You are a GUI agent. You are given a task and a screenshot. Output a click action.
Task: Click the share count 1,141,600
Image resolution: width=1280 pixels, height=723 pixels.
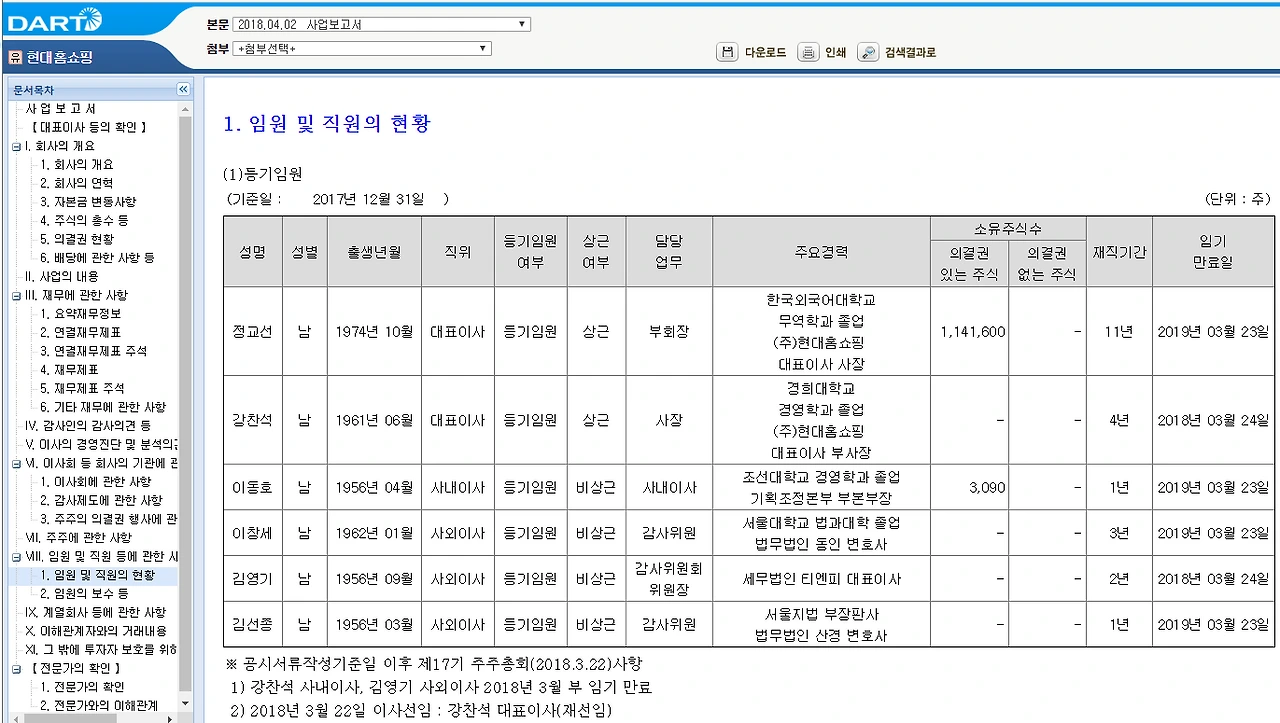[x=973, y=332]
